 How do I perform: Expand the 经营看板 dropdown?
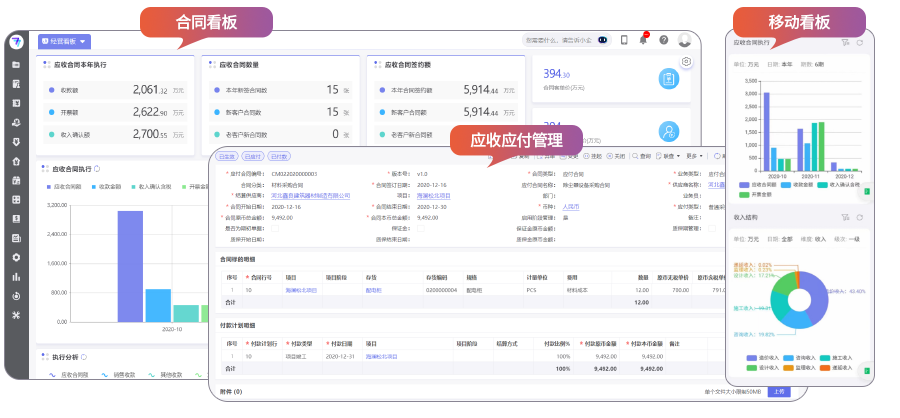coord(64,41)
